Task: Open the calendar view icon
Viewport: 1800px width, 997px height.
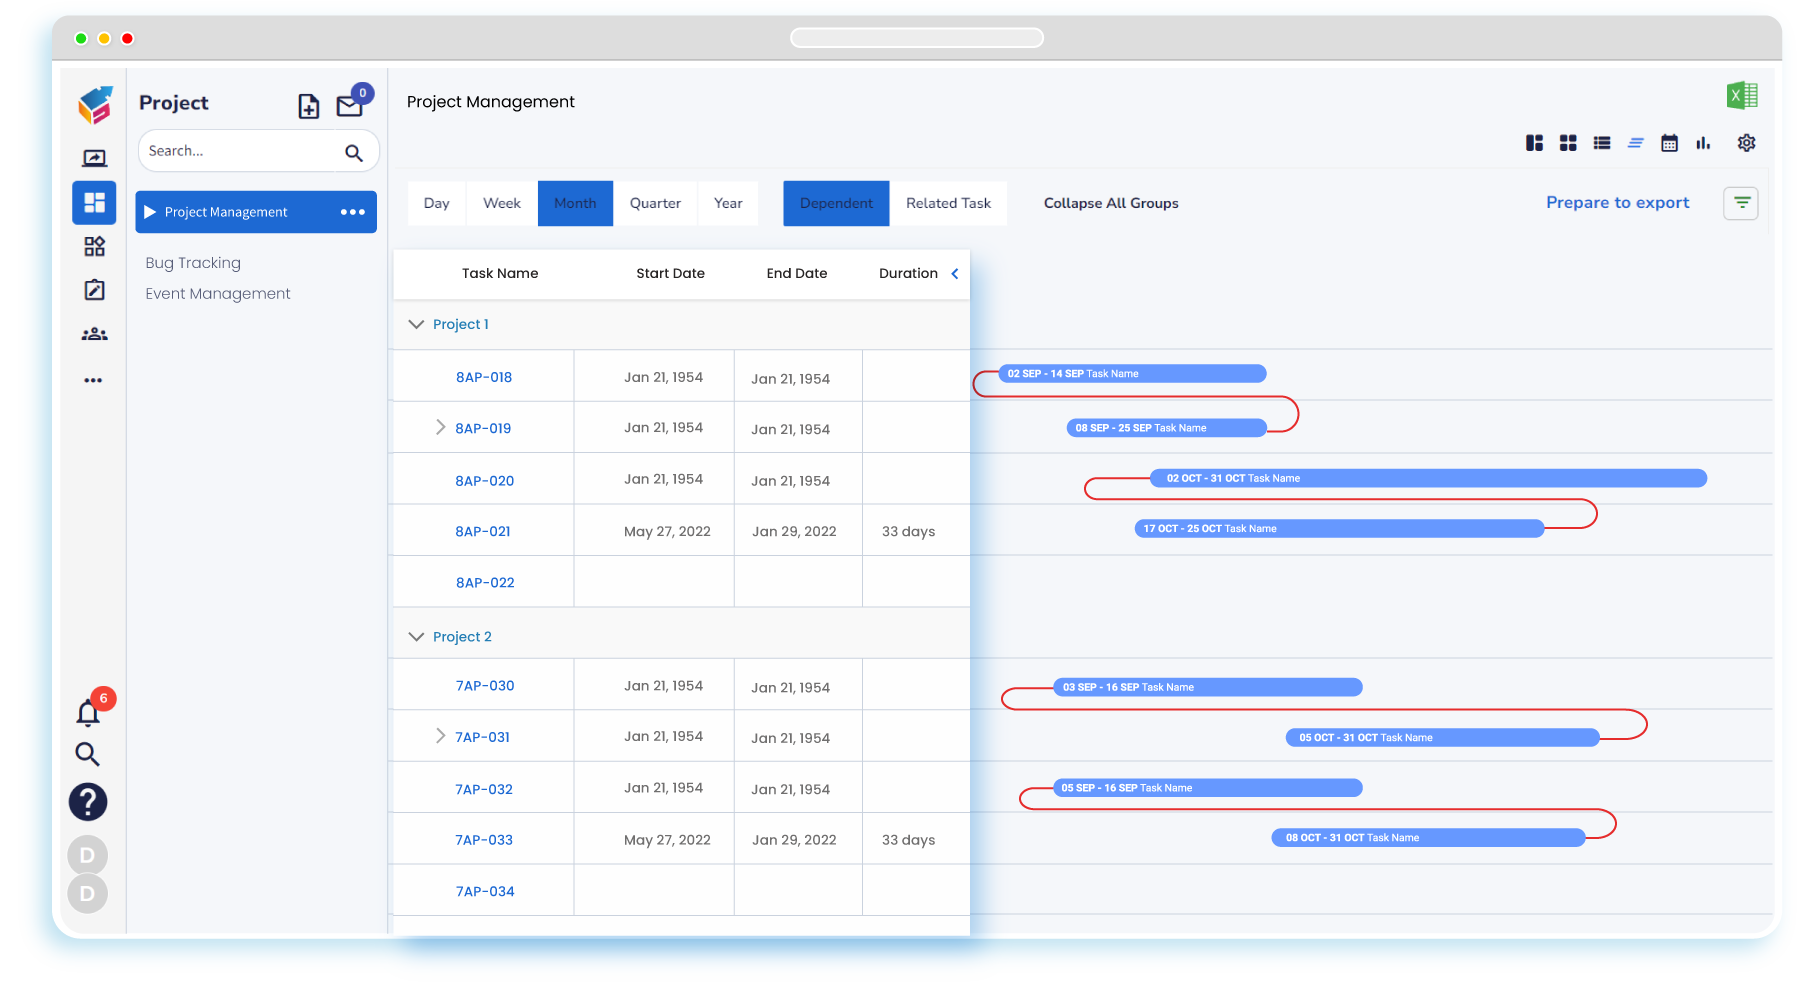Action: 1669,143
